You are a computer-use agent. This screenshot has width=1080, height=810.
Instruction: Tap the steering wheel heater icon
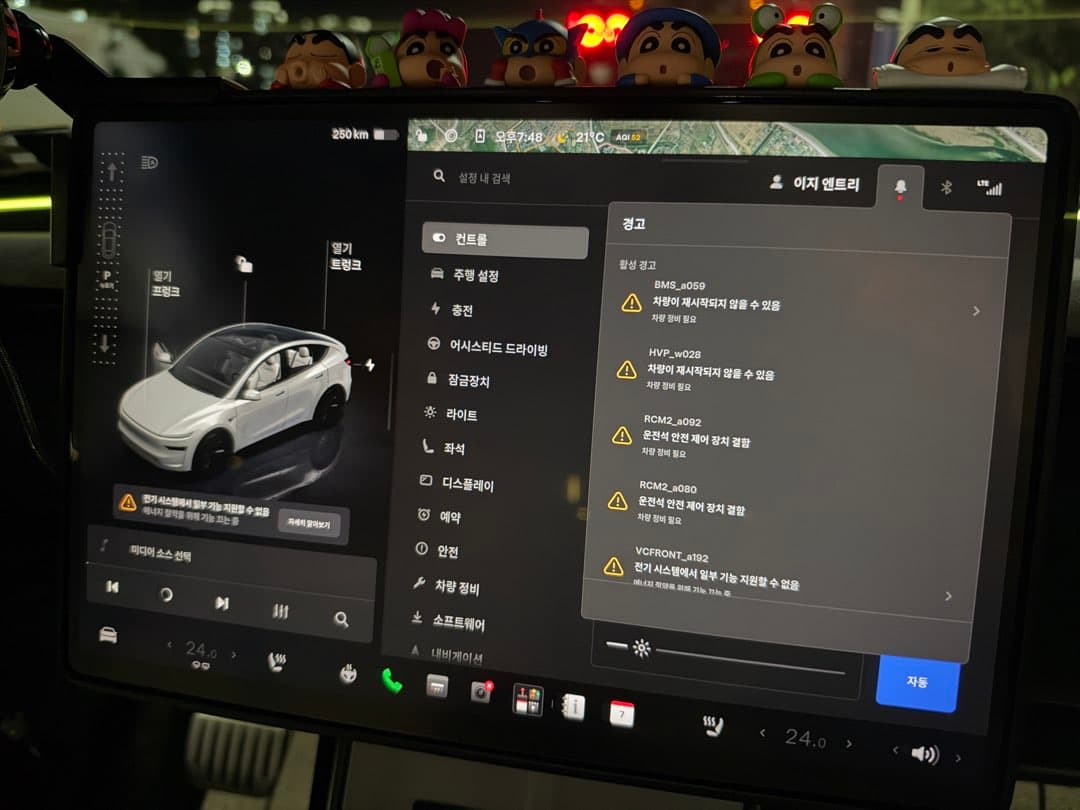tap(349, 674)
